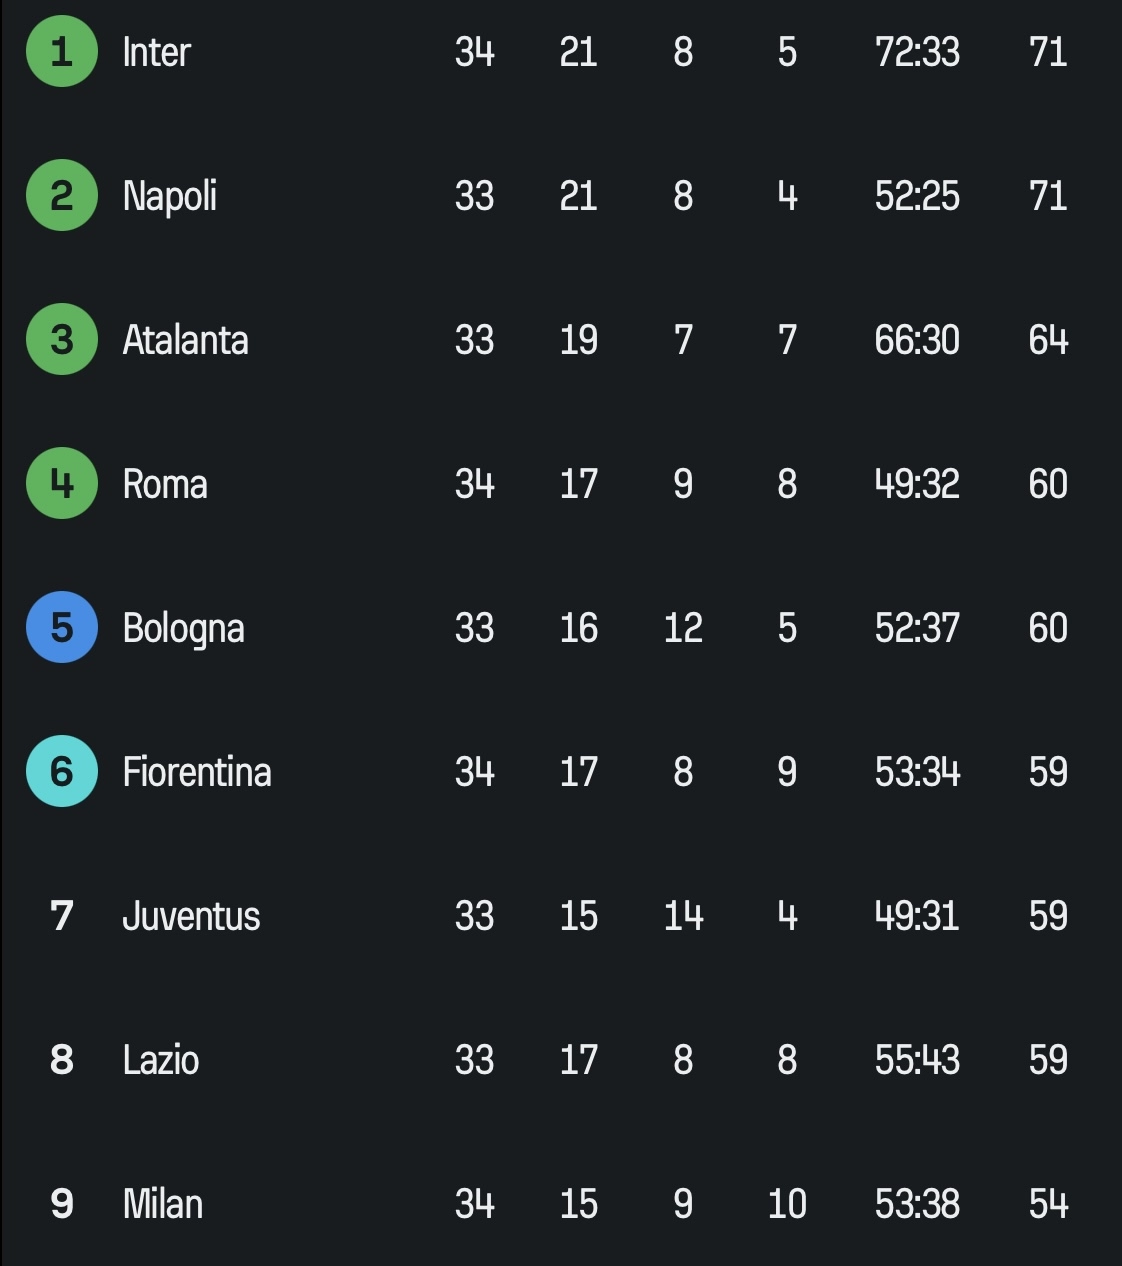Click Milan's 54 points value
The image size is (1122, 1266).
pos(1048,1204)
